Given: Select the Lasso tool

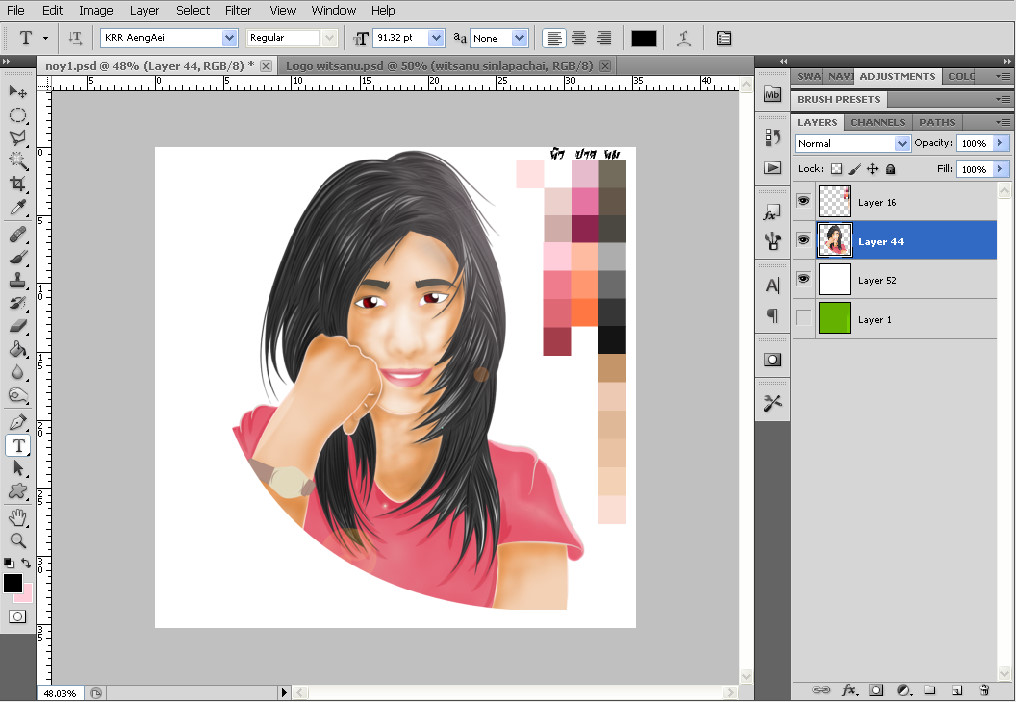Looking at the screenshot, I should point(17,138).
